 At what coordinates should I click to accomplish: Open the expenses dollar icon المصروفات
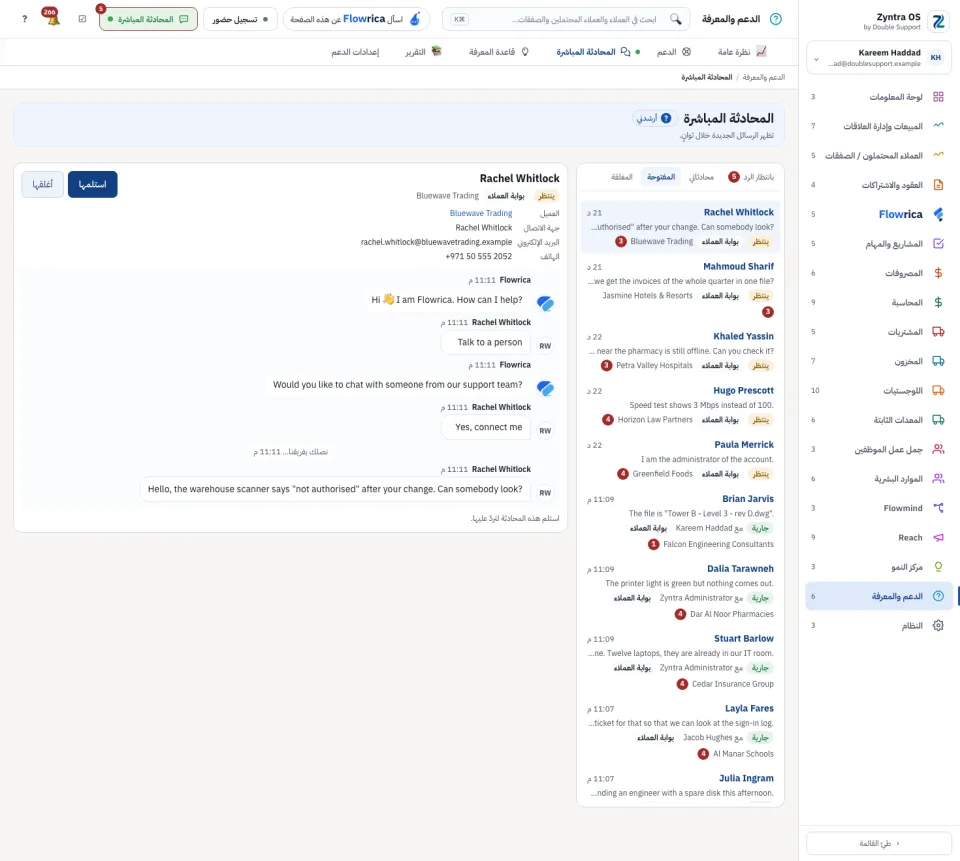(938, 273)
